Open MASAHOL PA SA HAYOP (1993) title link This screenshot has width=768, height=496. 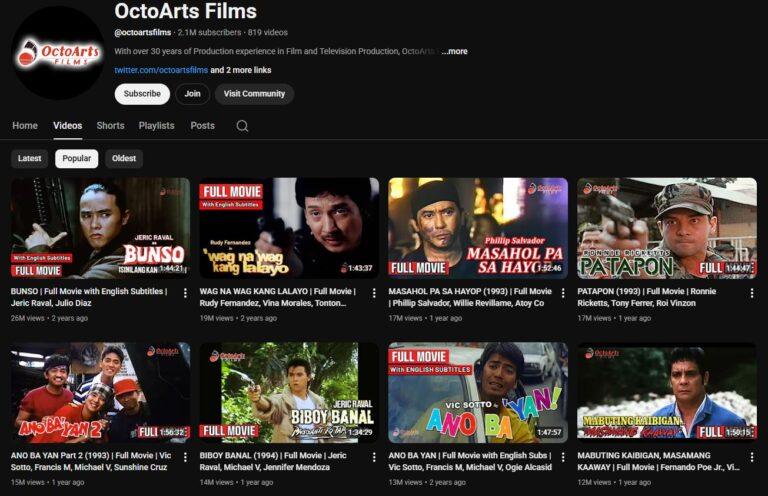(x=470, y=297)
